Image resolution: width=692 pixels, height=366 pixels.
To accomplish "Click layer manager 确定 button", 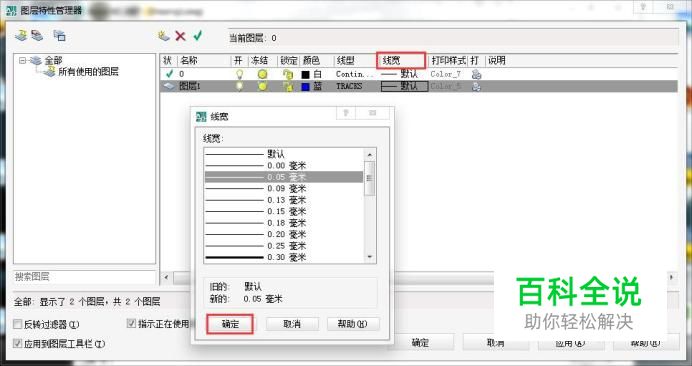I will 421,343.
